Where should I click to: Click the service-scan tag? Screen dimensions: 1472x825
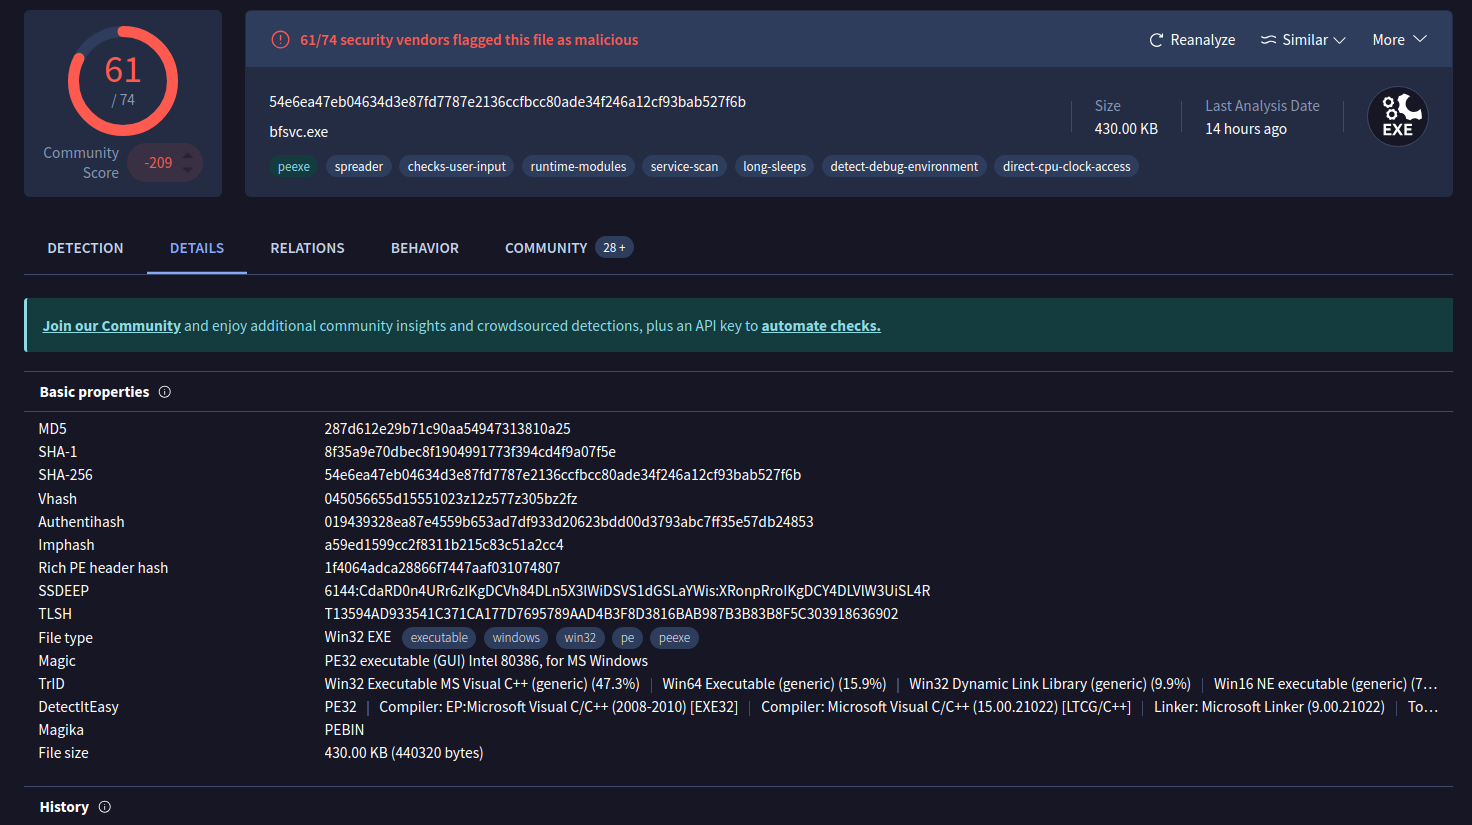point(684,167)
